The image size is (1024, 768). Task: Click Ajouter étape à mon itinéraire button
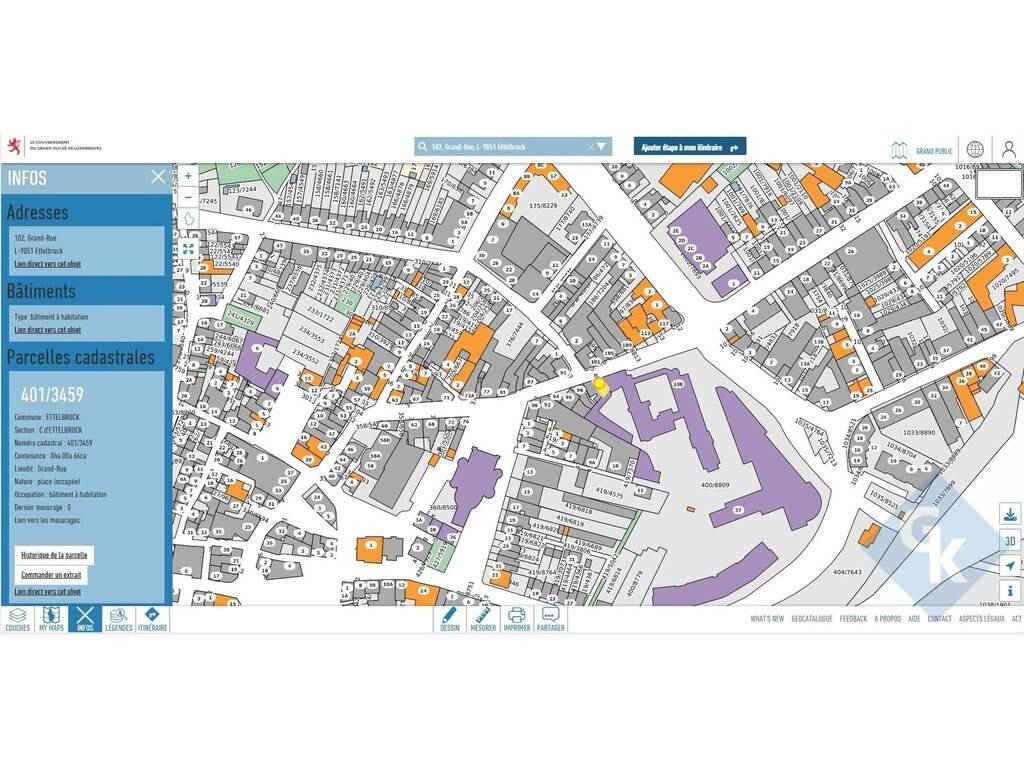[690, 147]
